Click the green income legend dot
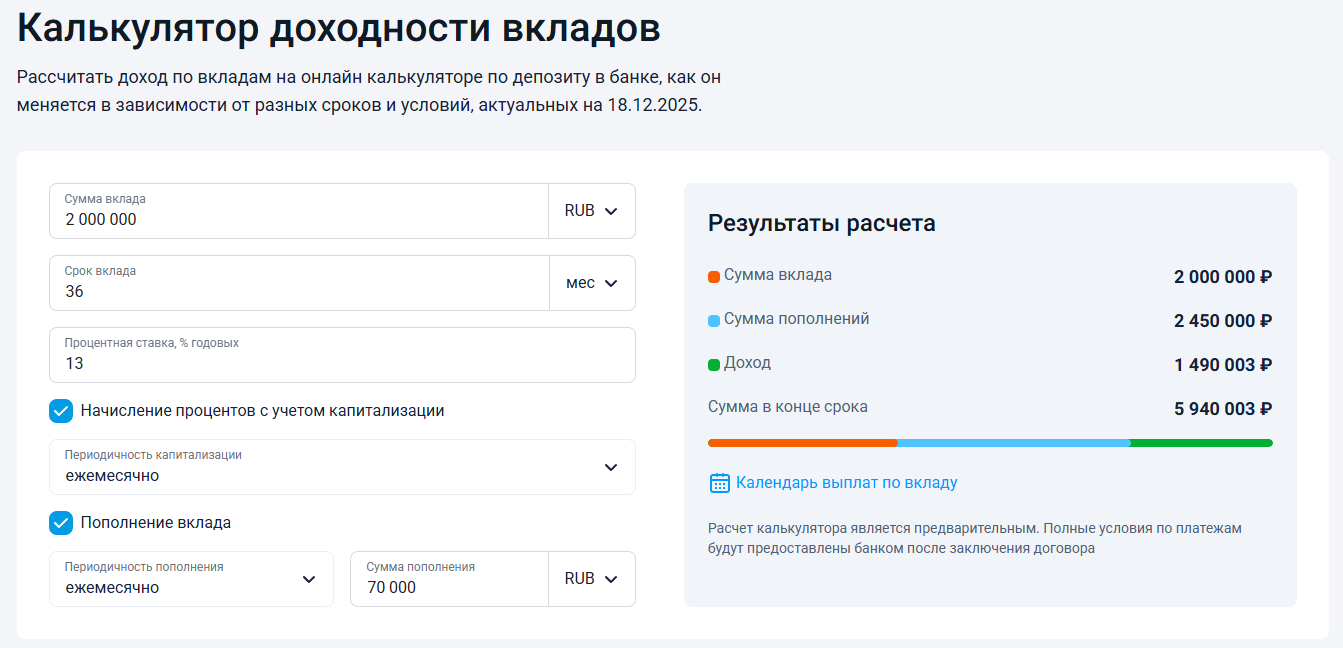The width and height of the screenshot is (1343, 648). click(714, 365)
